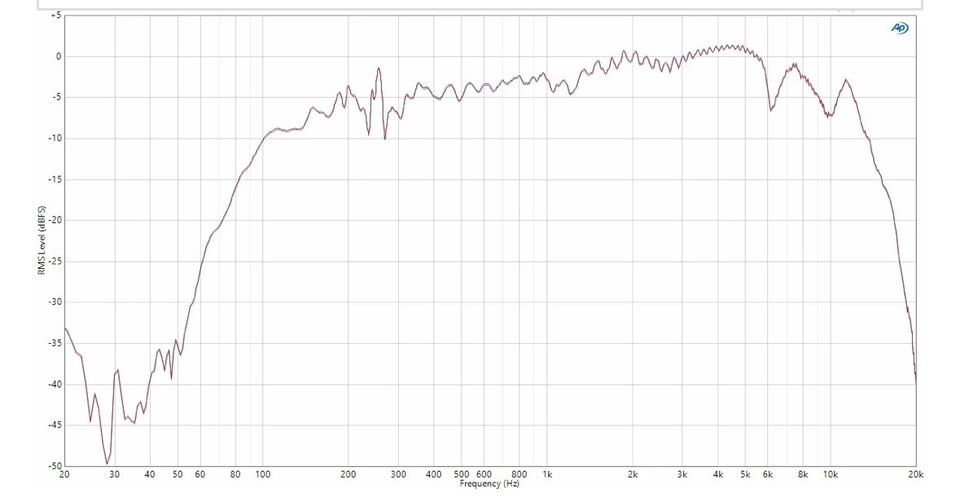This screenshot has width=960, height=501.
Task: Click the 1k label on the frequency axis
Action: pyautogui.click(x=547, y=475)
